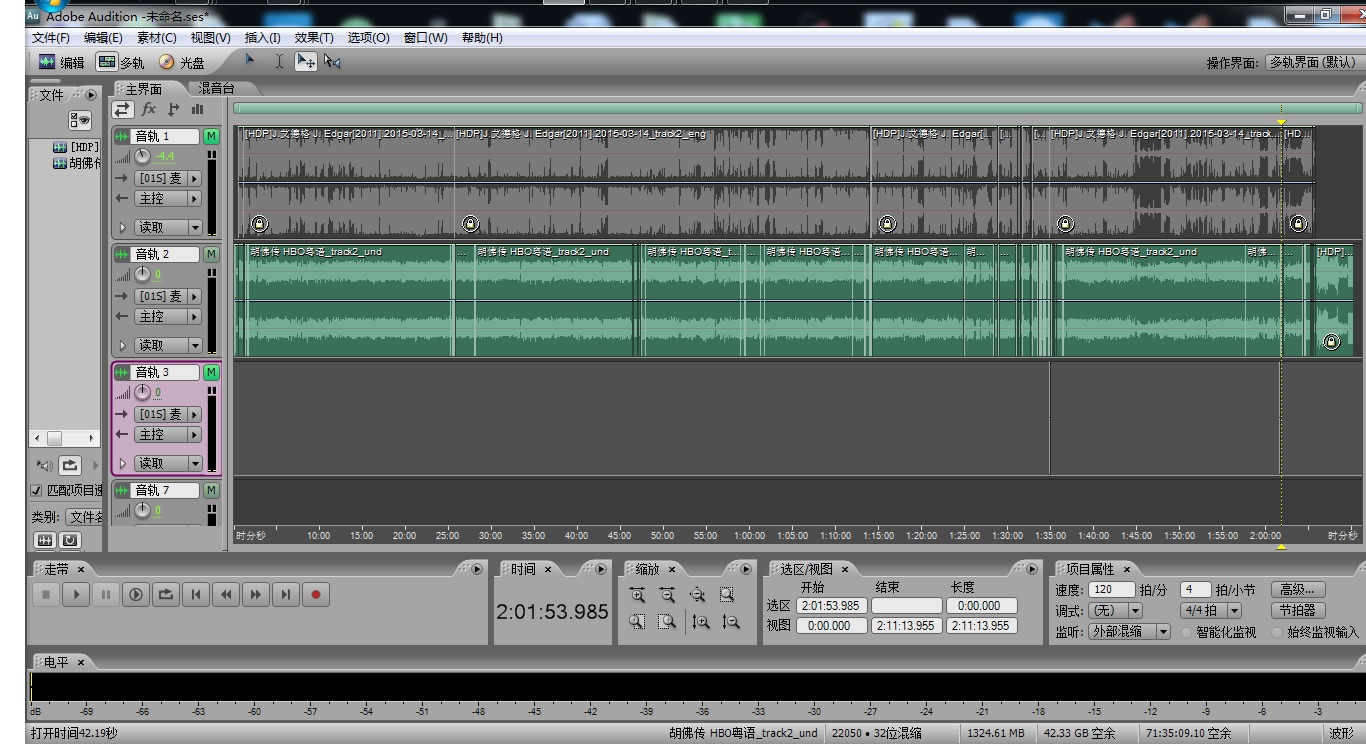Image resolution: width=1366 pixels, height=746 pixels.
Task: Open 调试 key (无) dropdown
Action: pos(1115,610)
